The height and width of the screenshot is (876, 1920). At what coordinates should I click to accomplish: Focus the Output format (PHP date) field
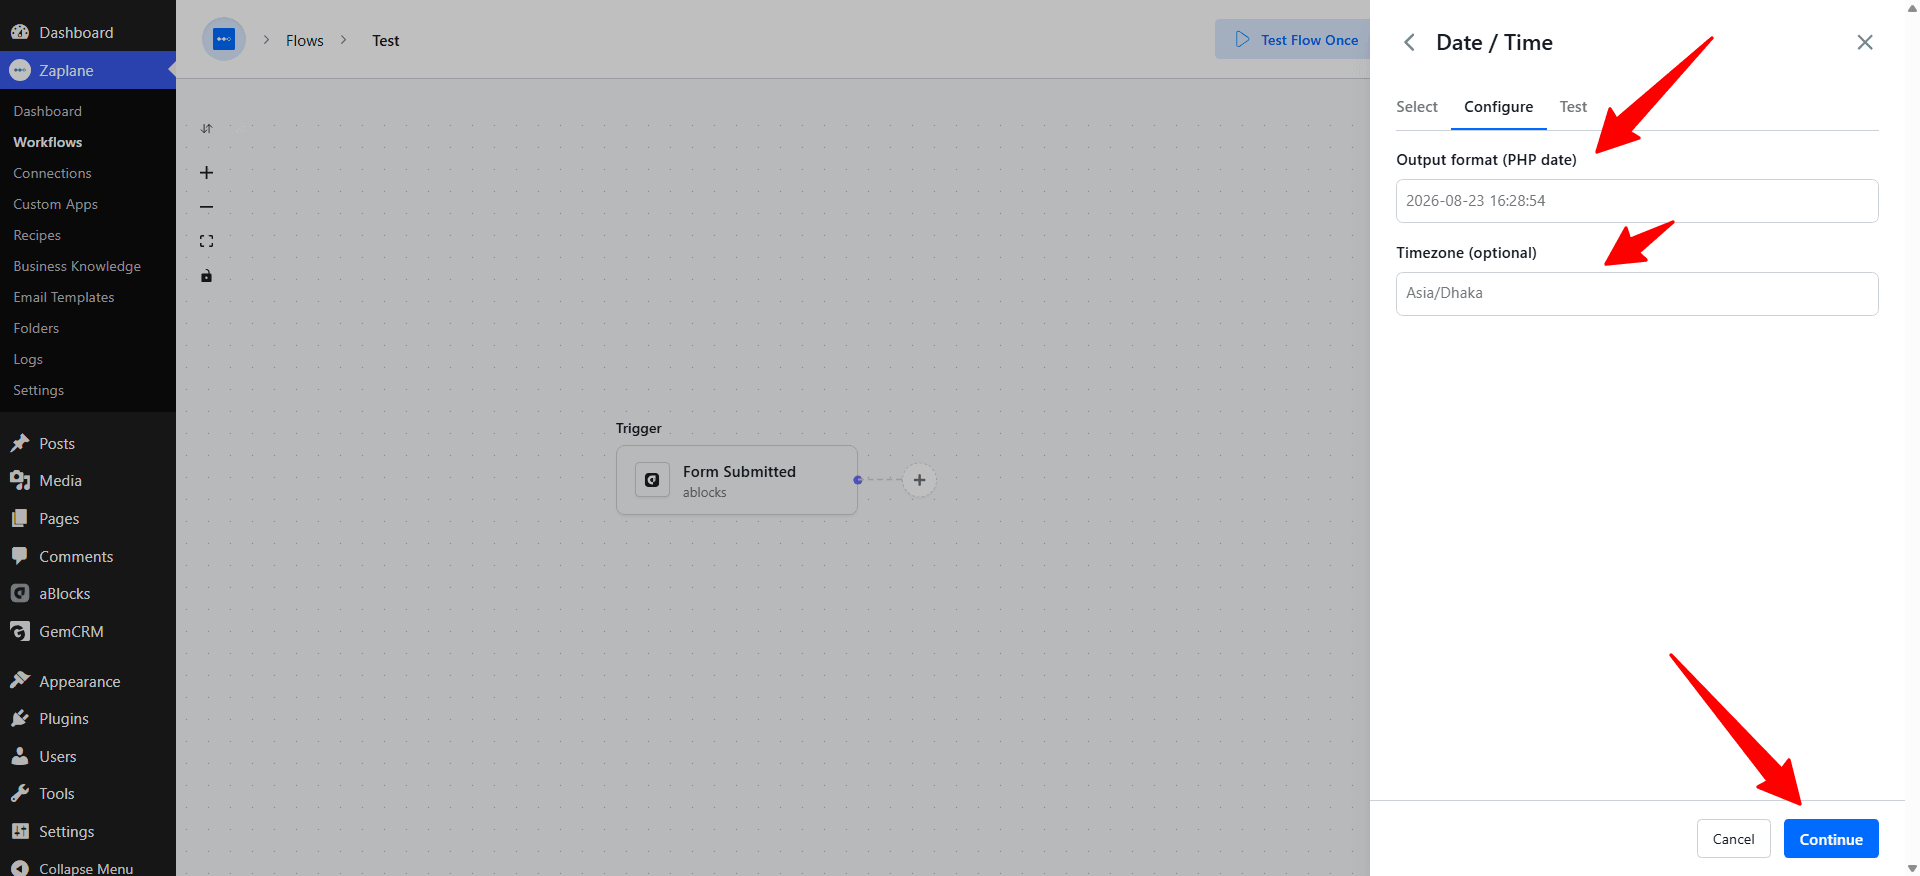[1637, 201]
